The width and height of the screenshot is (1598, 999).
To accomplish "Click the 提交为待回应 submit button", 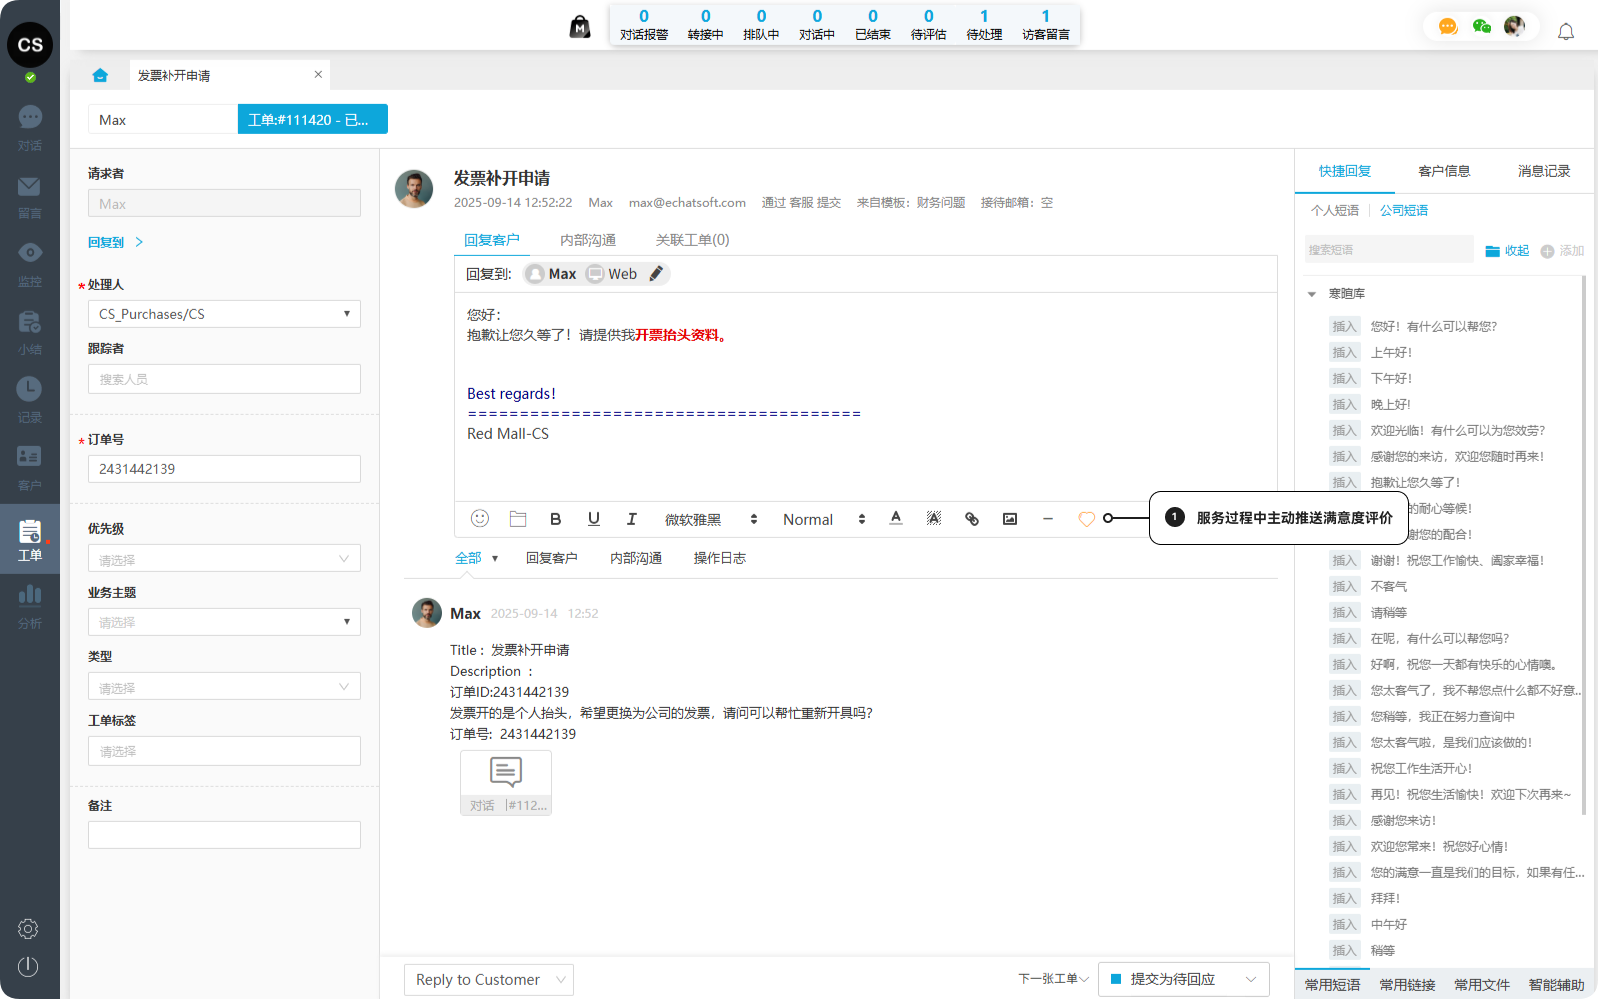I will click(1172, 980).
